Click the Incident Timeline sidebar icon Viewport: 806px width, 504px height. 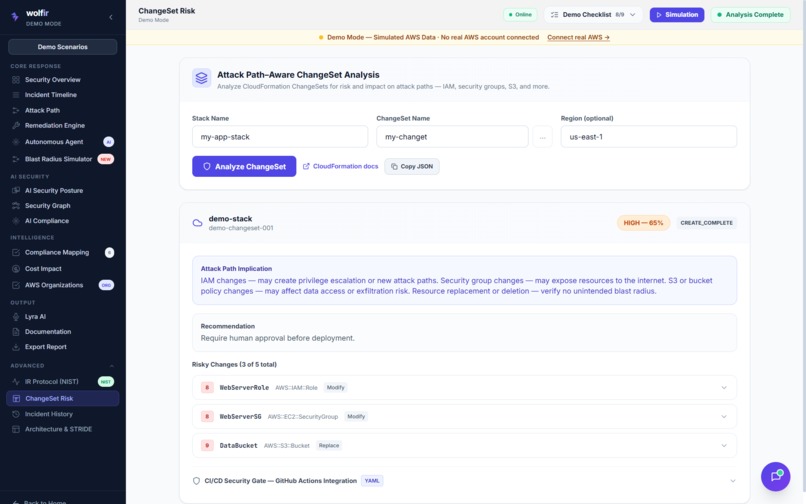16,95
